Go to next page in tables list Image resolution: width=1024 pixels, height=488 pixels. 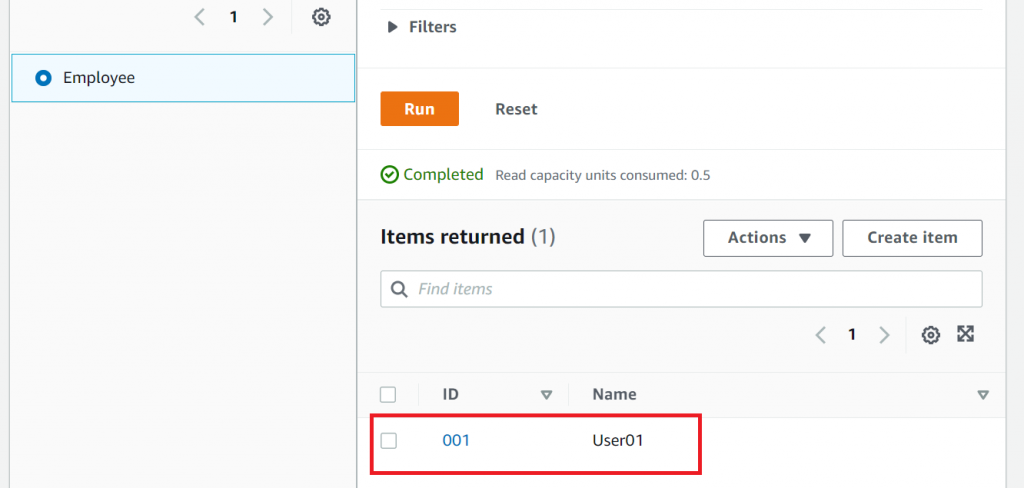(x=267, y=17)
